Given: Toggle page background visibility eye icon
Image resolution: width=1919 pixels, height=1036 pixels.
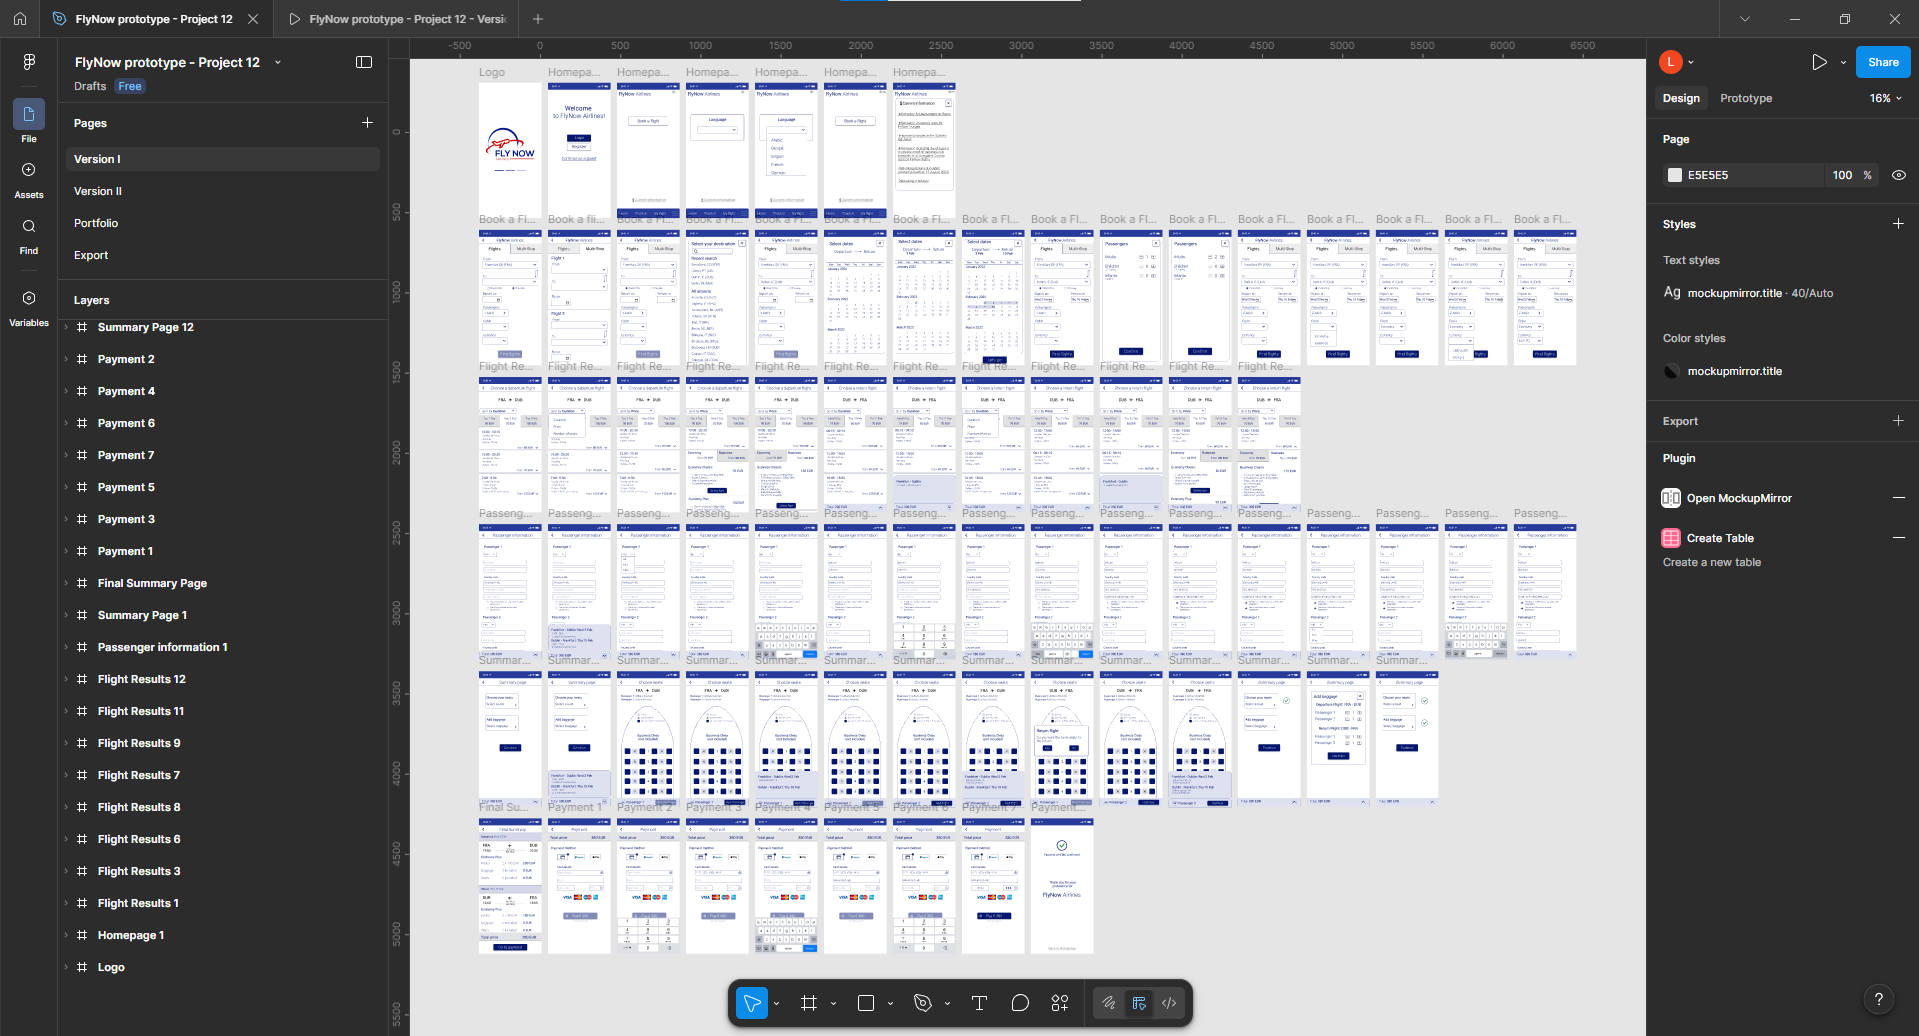Looking at the screenshot, I should coord(1899,175).
